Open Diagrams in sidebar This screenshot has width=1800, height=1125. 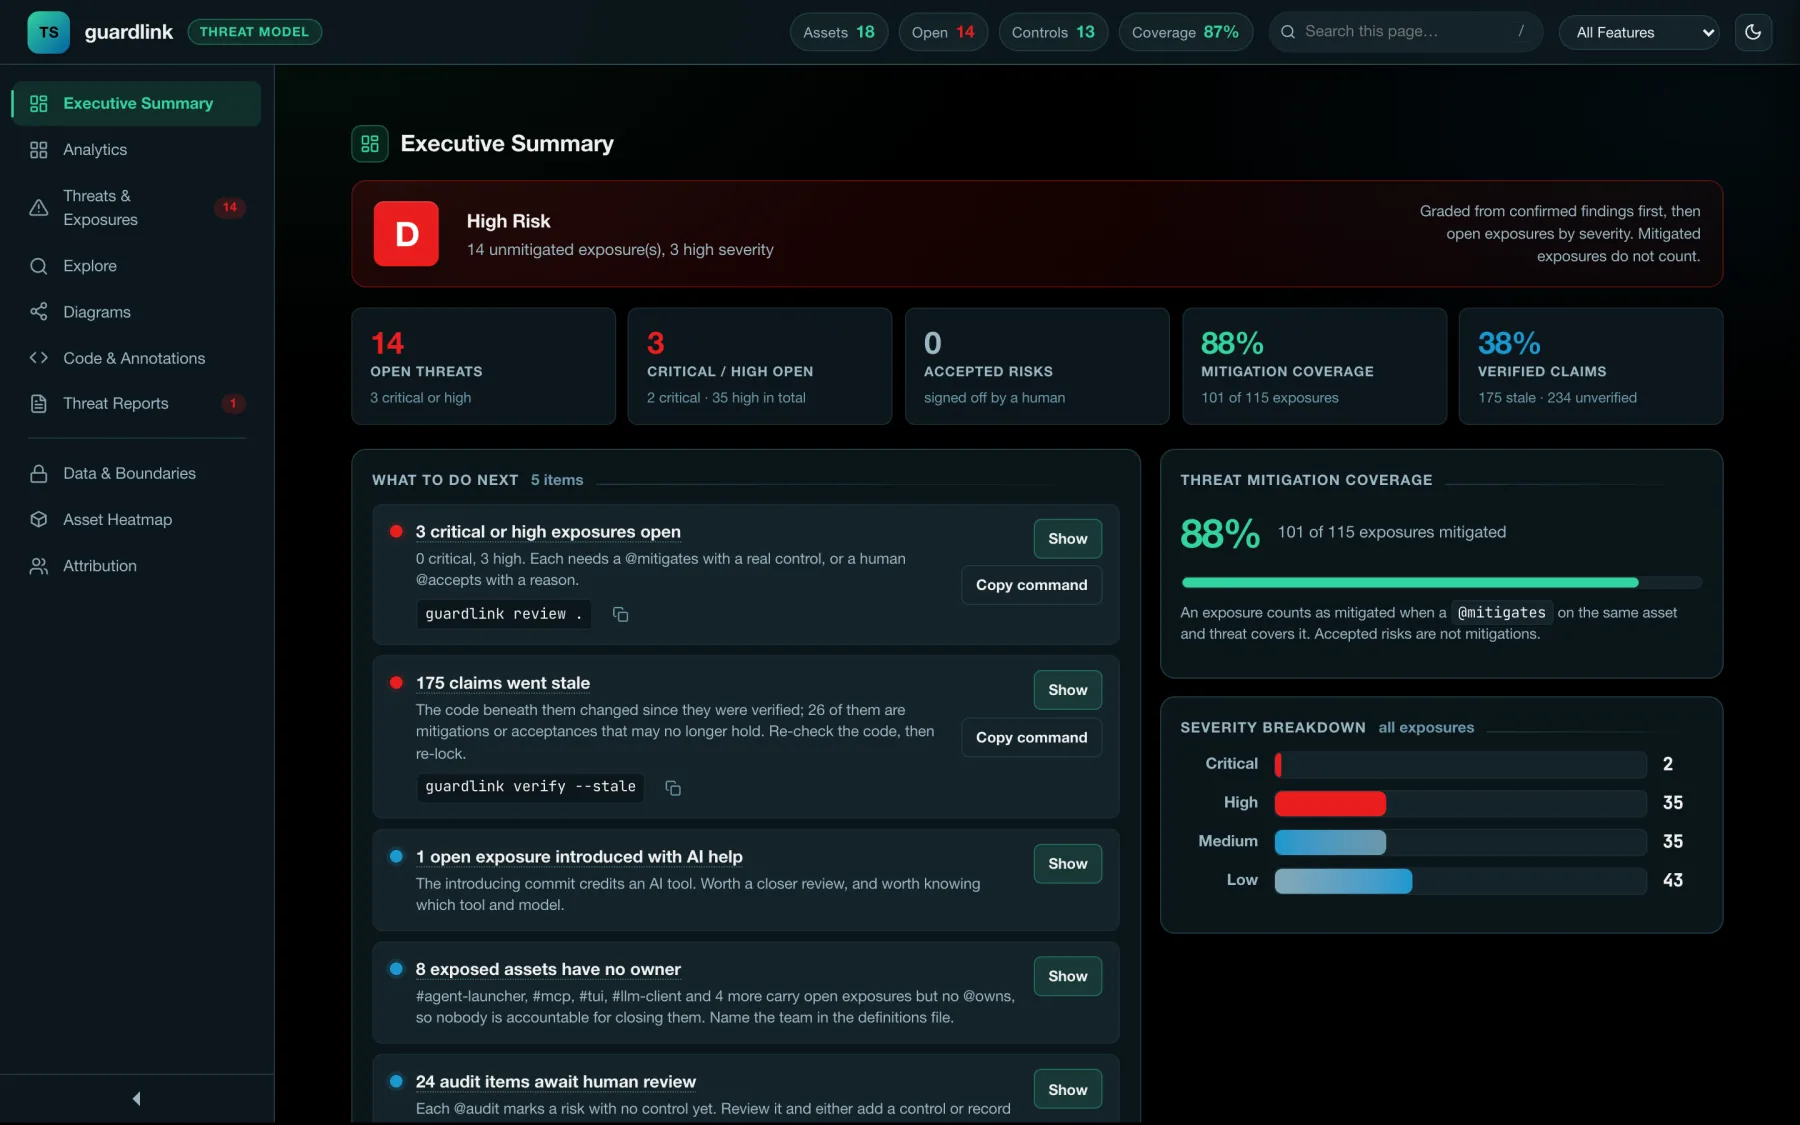[136, 312]
